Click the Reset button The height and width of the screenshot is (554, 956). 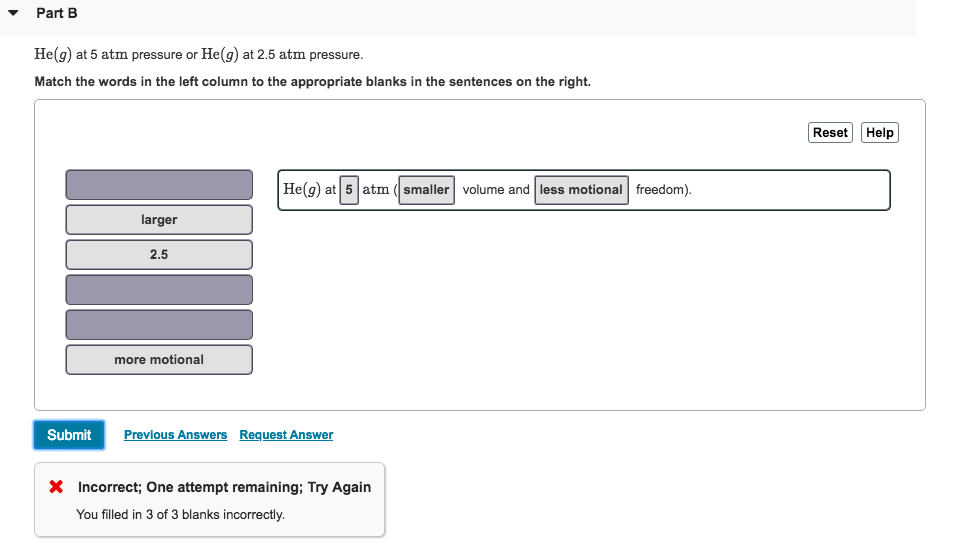pyautogui.click(x=830, y=132)
